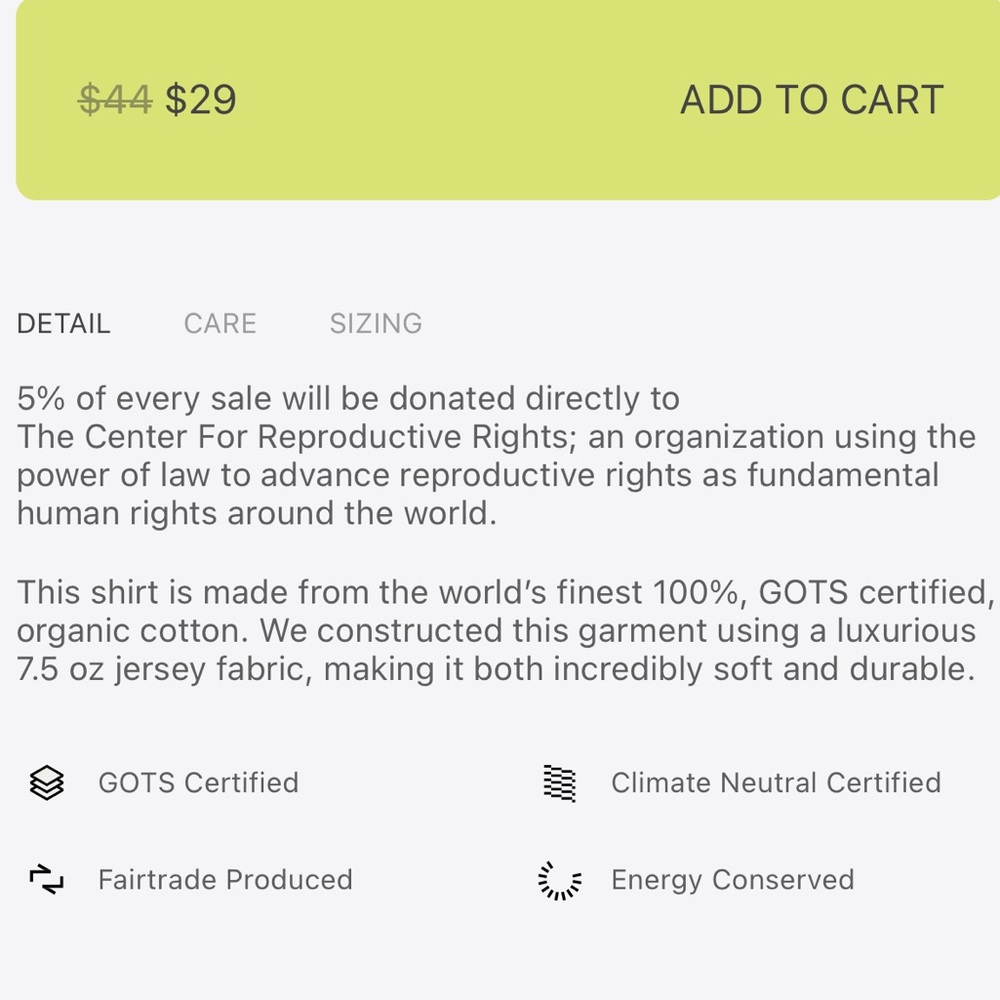
Task: Show the SIZING tab
Action: click(x=376, y=324)
